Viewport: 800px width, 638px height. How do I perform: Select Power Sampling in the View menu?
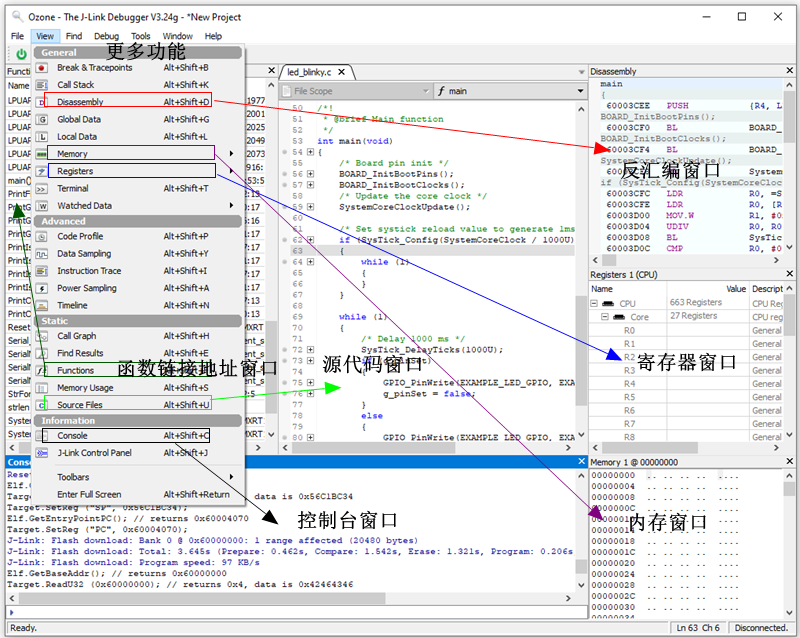[x=86, y=288]
